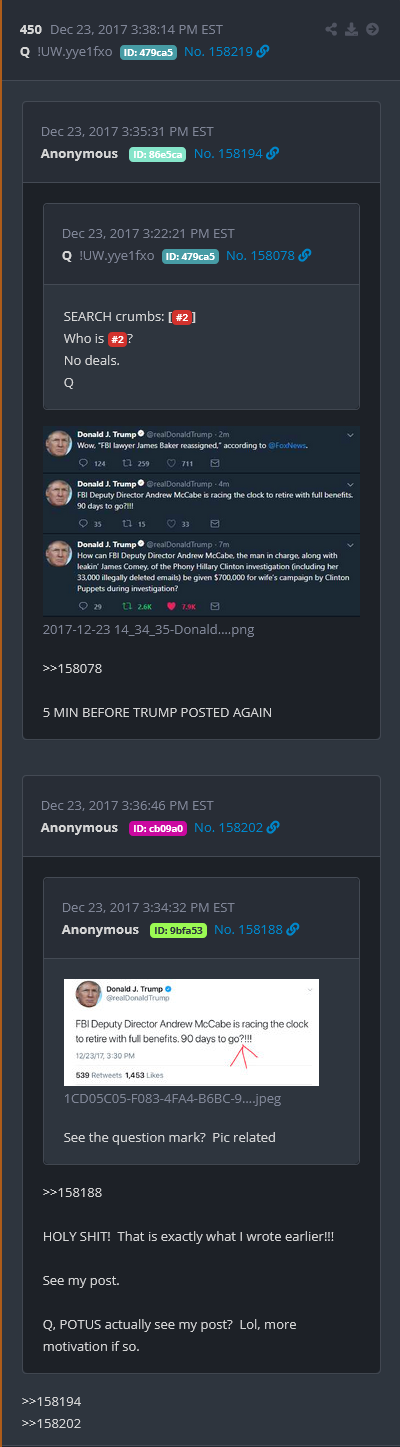Image resolution: width=400 pixels, height=1447 pixels.
Task: Open post No. 158078 link
Action: click(261, 256)
